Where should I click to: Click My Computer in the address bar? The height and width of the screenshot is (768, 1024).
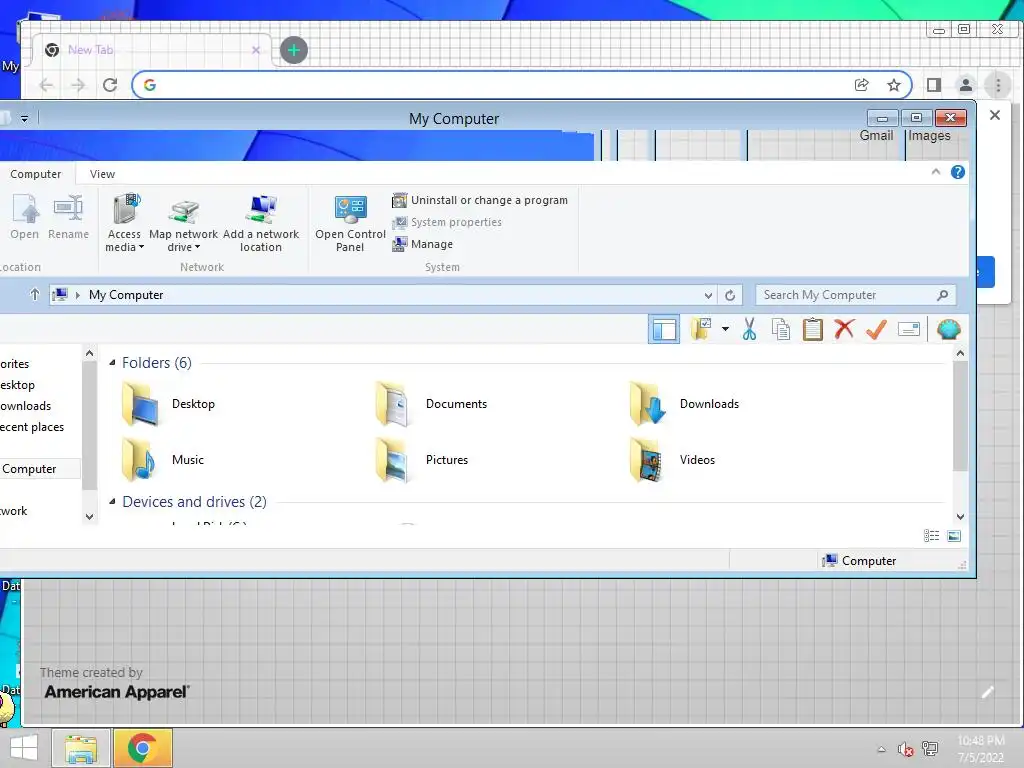[x=126, y=295]
